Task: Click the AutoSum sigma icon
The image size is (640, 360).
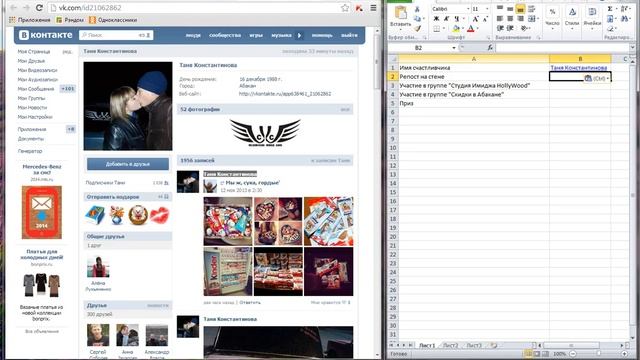Action: point(610,9)
